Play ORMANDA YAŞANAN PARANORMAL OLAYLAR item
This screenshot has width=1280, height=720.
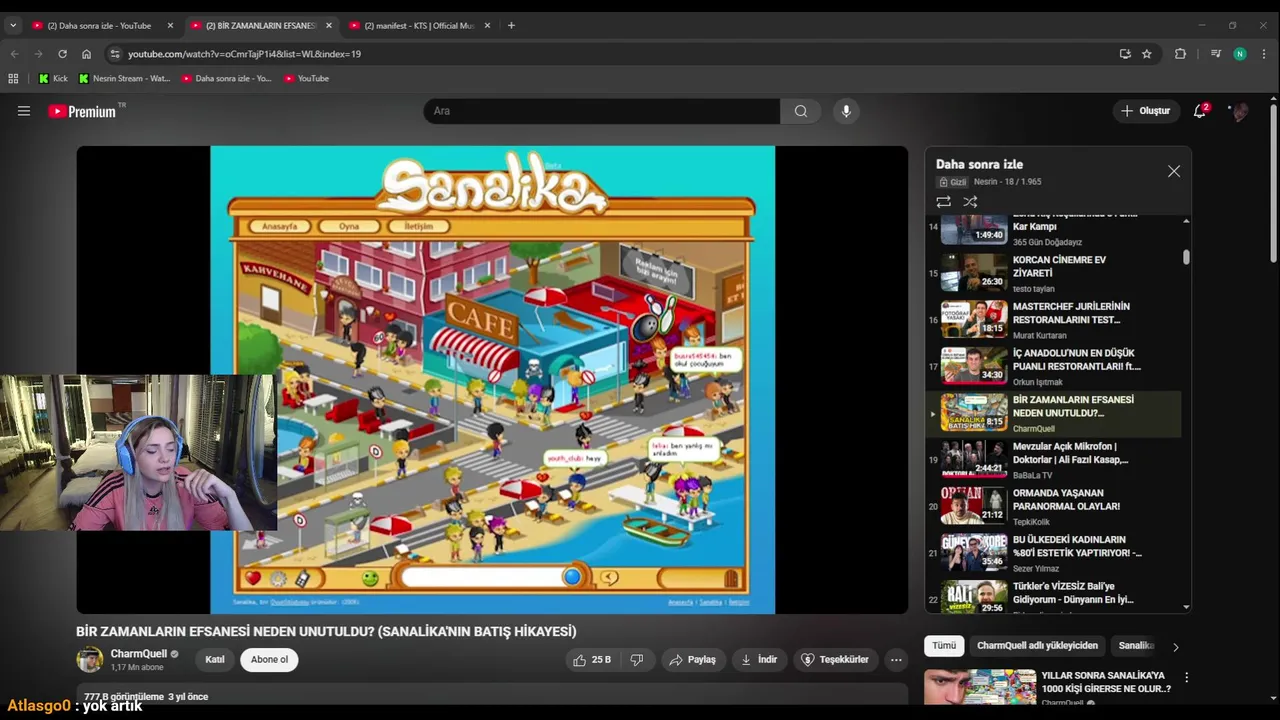point(1055,505)
